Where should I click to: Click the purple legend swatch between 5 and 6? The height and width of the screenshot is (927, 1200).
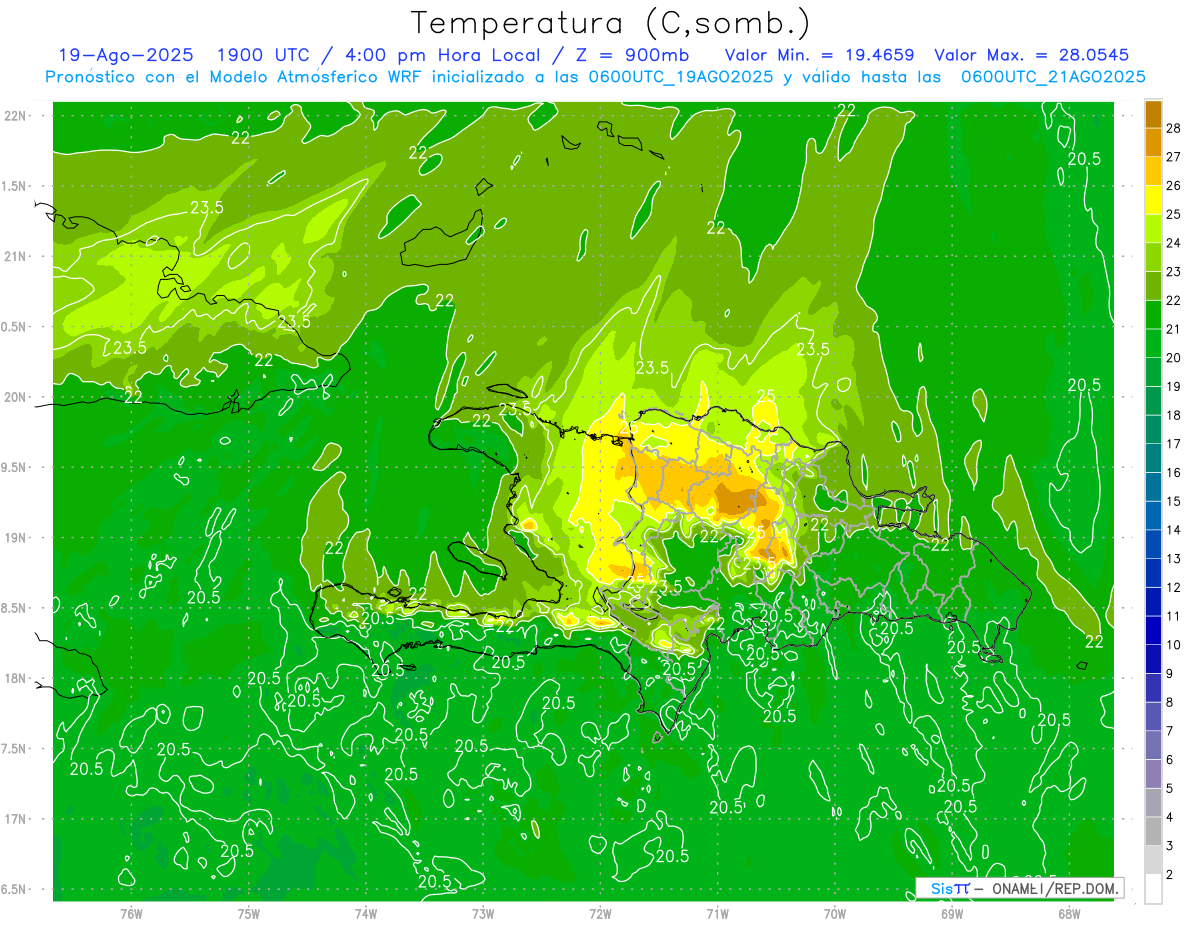point(1153,774)
